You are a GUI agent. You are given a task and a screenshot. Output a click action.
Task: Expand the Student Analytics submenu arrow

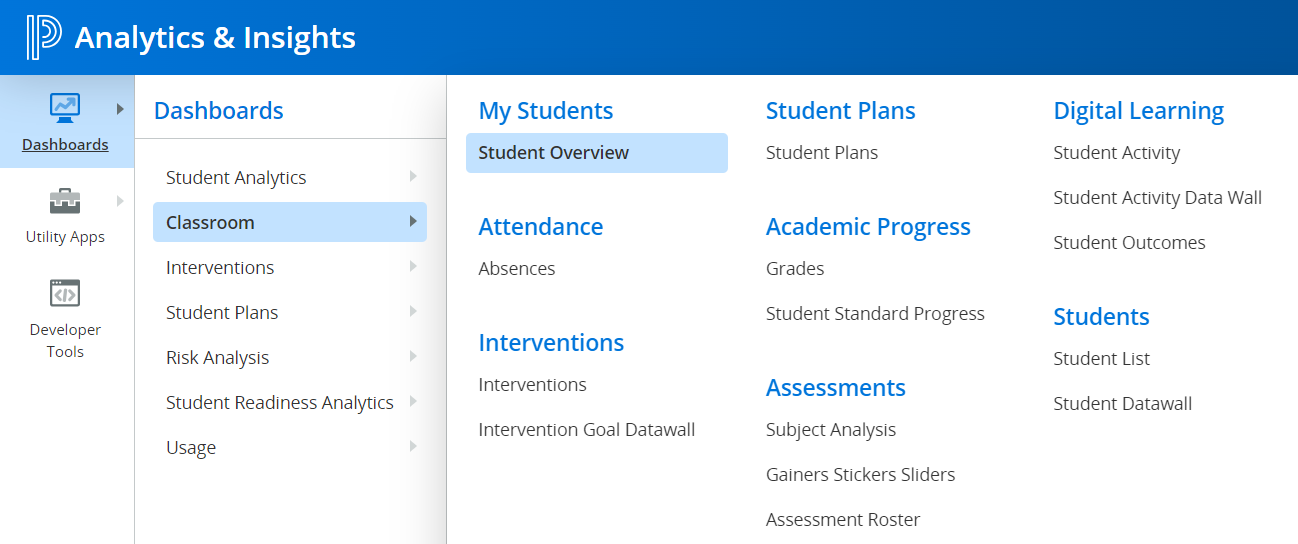pyautogui.click(x=413, y=177)
